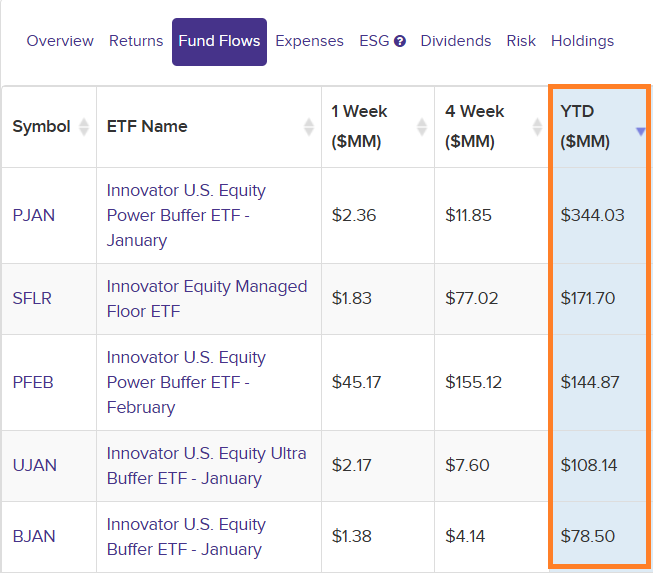Click the ETF Name column header text
The width and height of the screenshot is (653, 573).
(147, 127)
